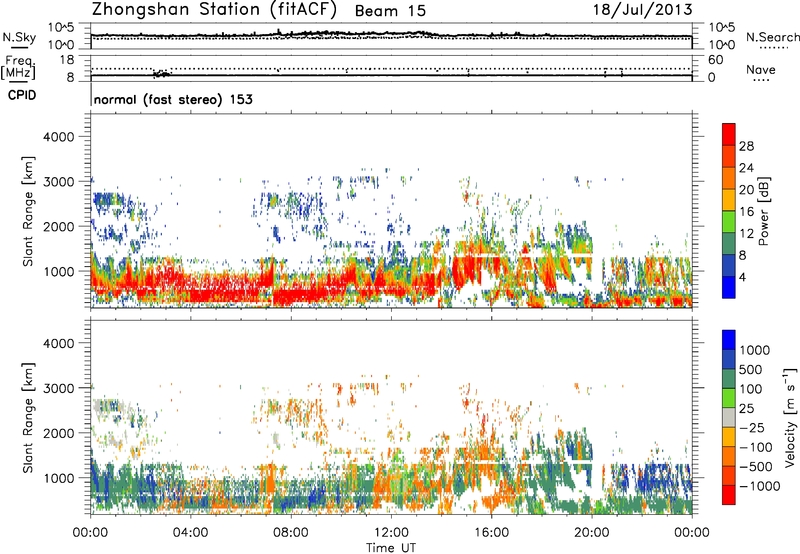Click '4000' on power panel range axis
The width and height of the screenshot is (800, 554).
[x=58, y=137]
